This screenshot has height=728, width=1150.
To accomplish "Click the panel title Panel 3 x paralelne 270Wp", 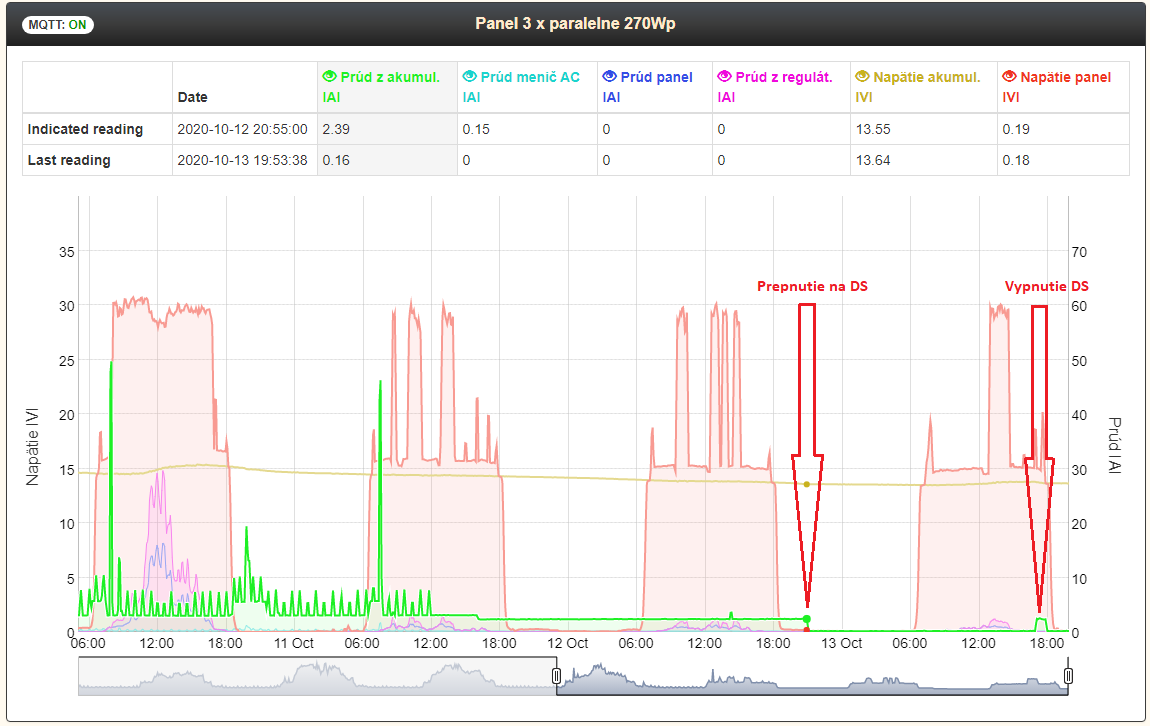I will [x=575, y=23].
